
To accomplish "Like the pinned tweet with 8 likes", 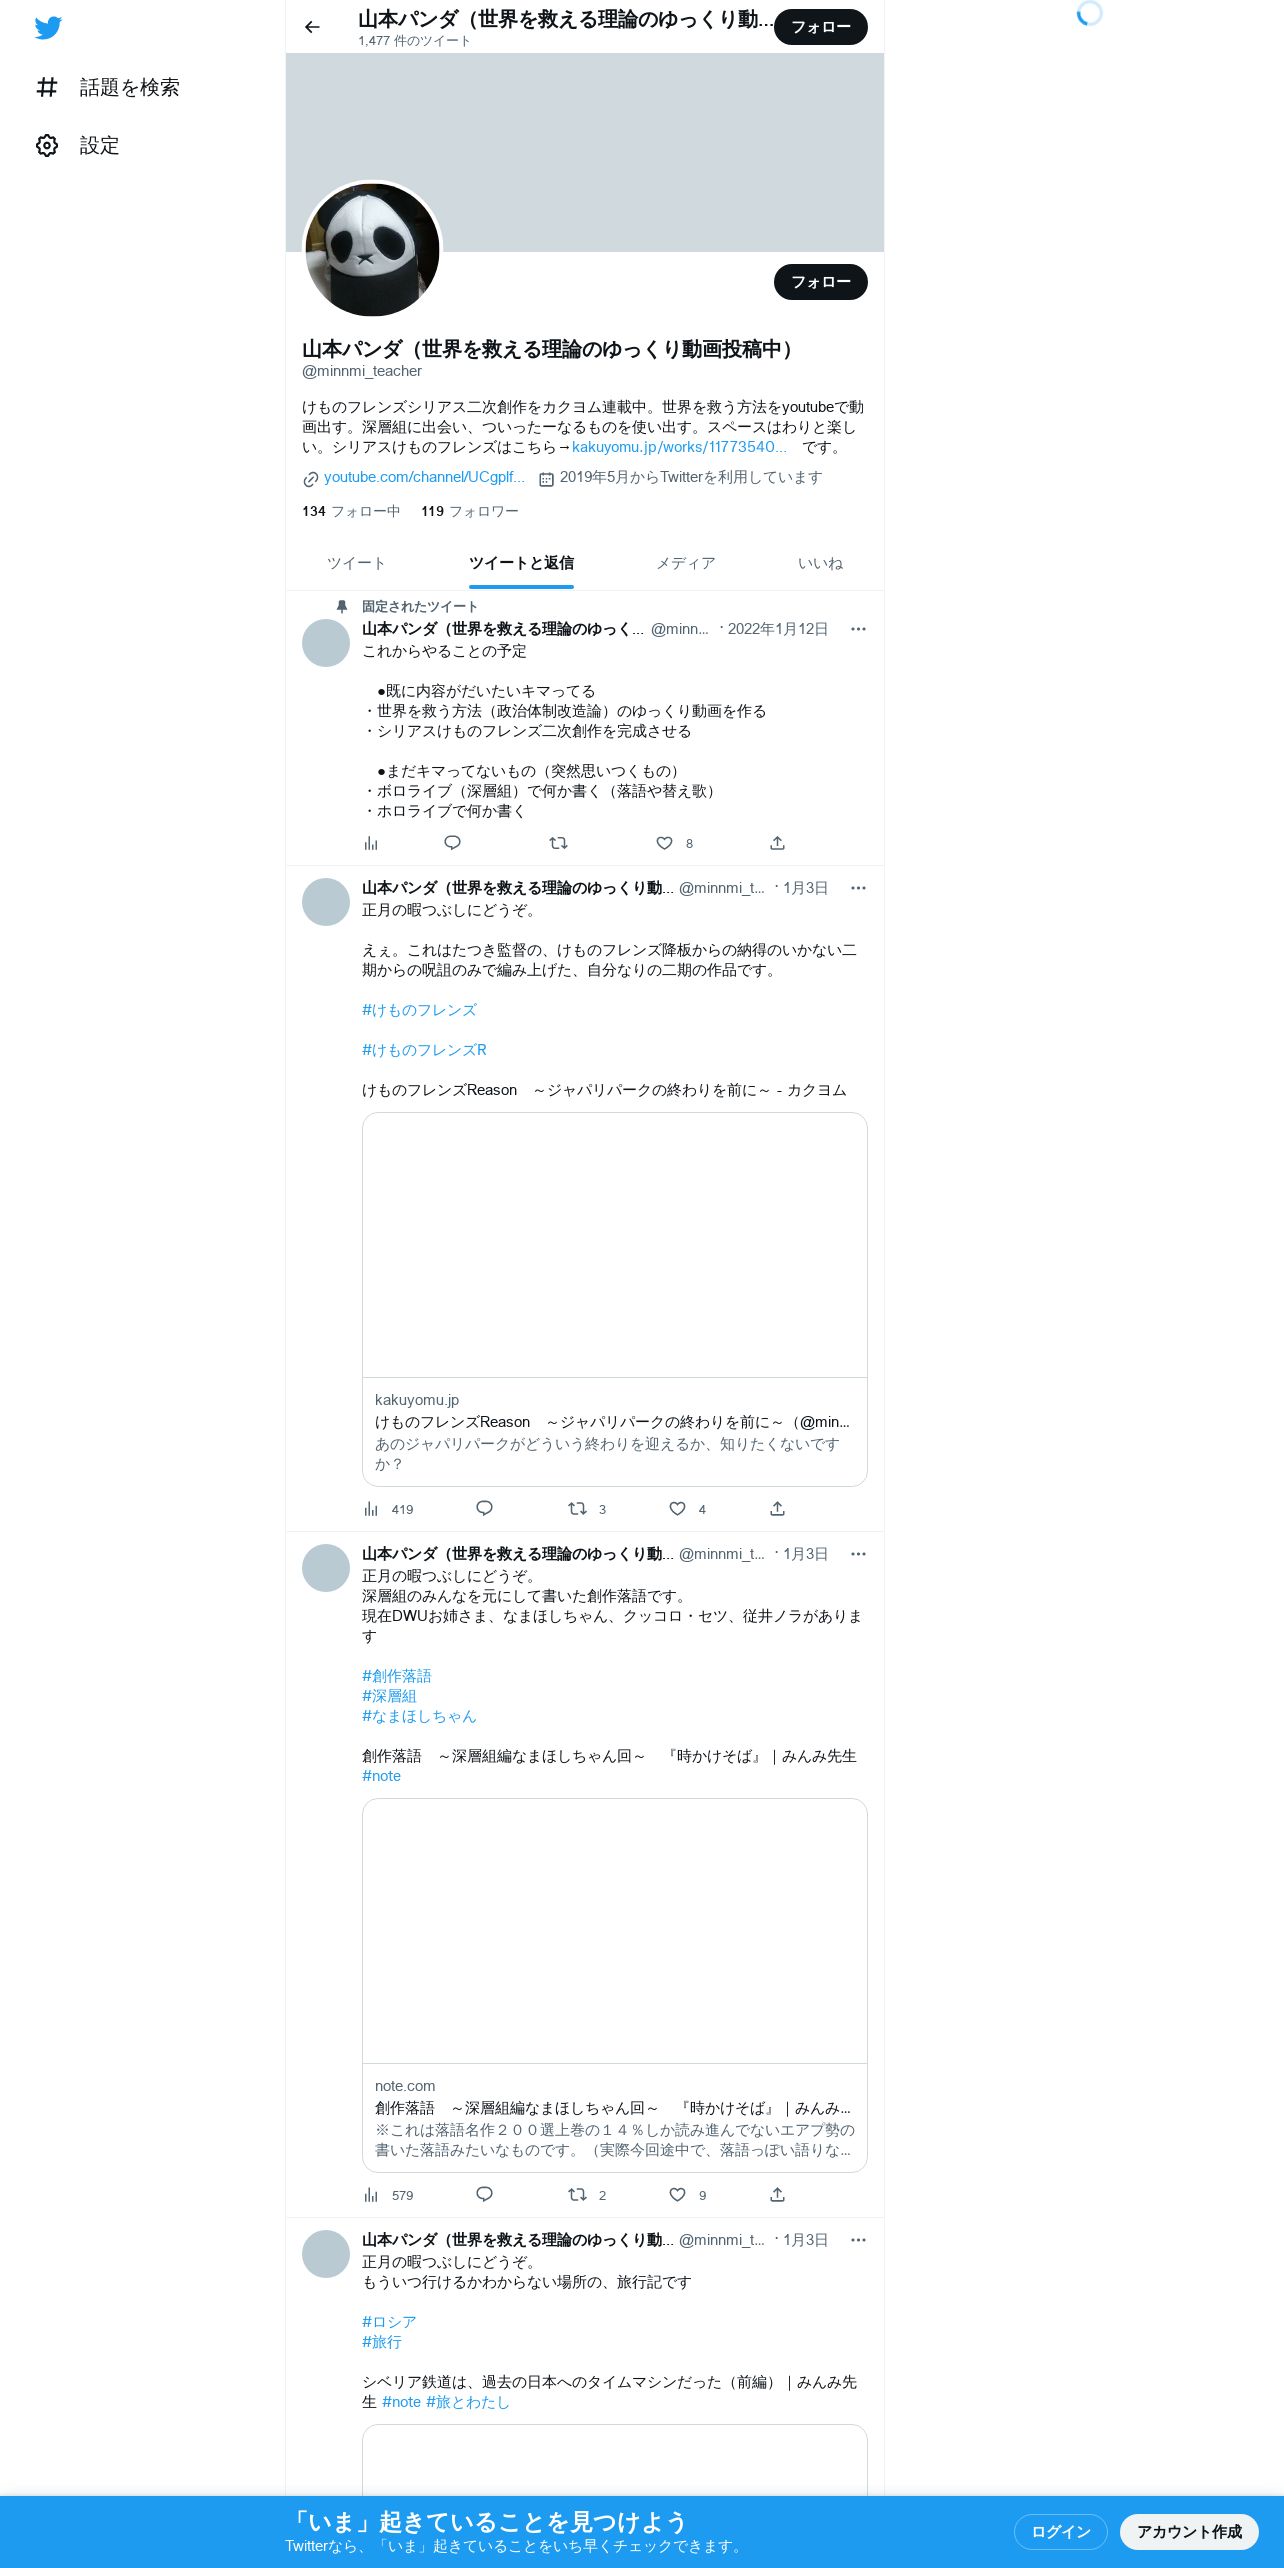I will pos(675,843).
